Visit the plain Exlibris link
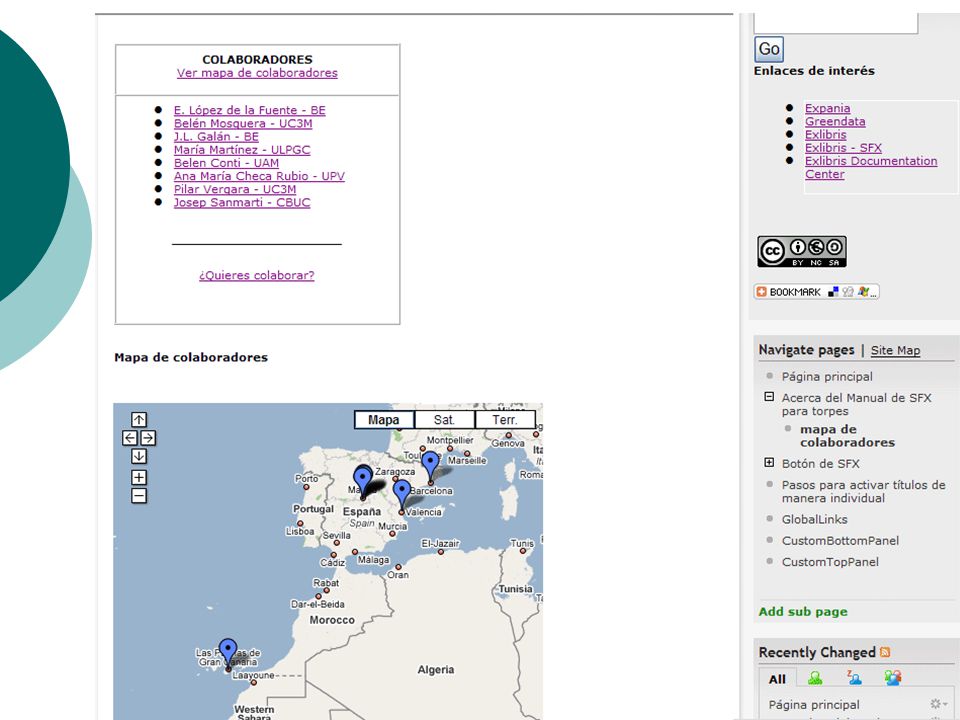The width and height of the screenshot is (960, 720). click(x=826, y=135)
